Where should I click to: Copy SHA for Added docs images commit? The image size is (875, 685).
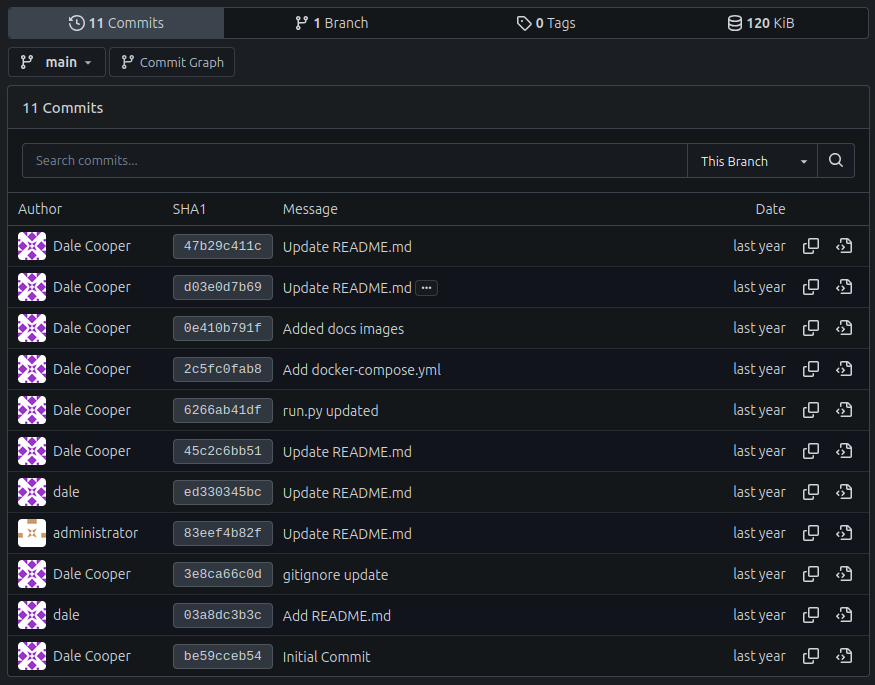810,328
